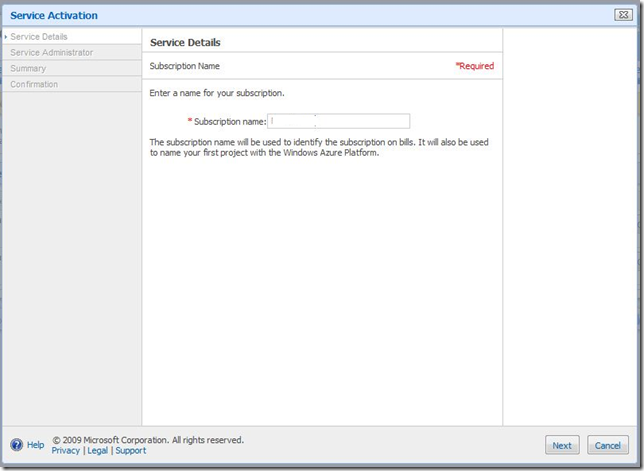Focus the Subscription name input field
The height and width of the screenshot is (471, 644).
(338, 121)
